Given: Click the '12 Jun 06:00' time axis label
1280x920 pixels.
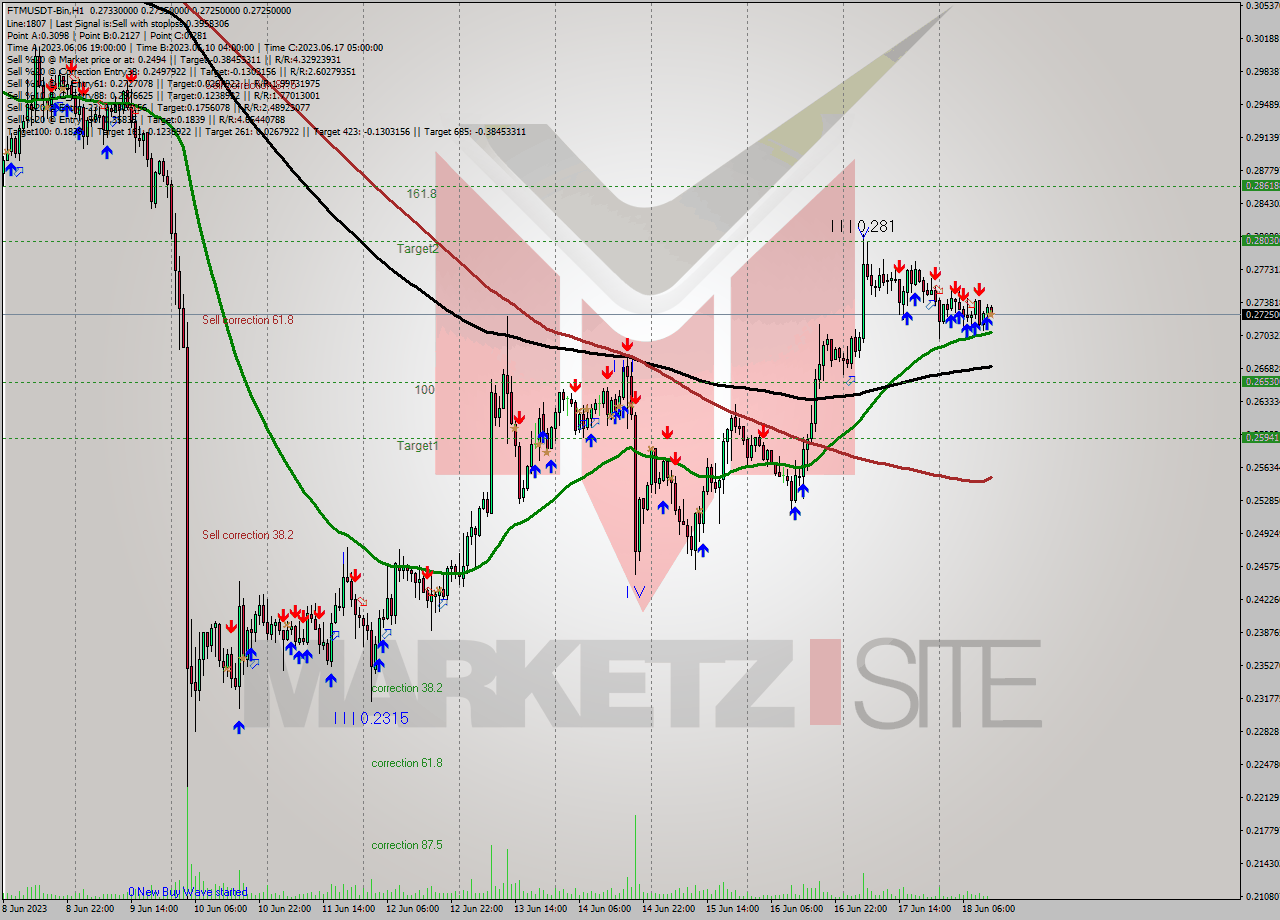Looking at the screenshot, I should tap(412, 910).
